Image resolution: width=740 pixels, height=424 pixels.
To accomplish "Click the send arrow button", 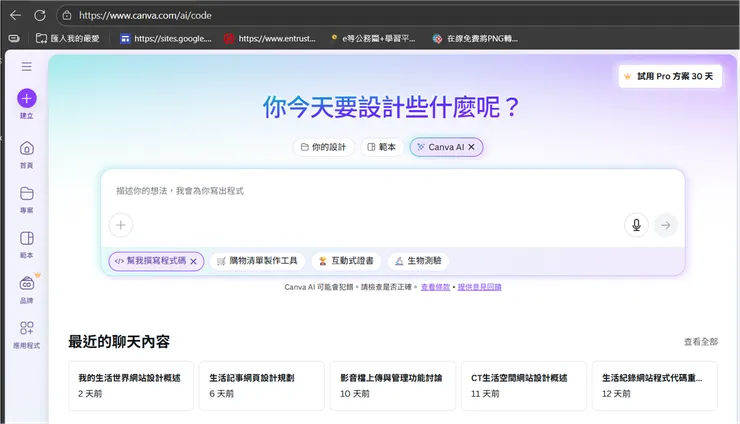I will coord(665,225).
